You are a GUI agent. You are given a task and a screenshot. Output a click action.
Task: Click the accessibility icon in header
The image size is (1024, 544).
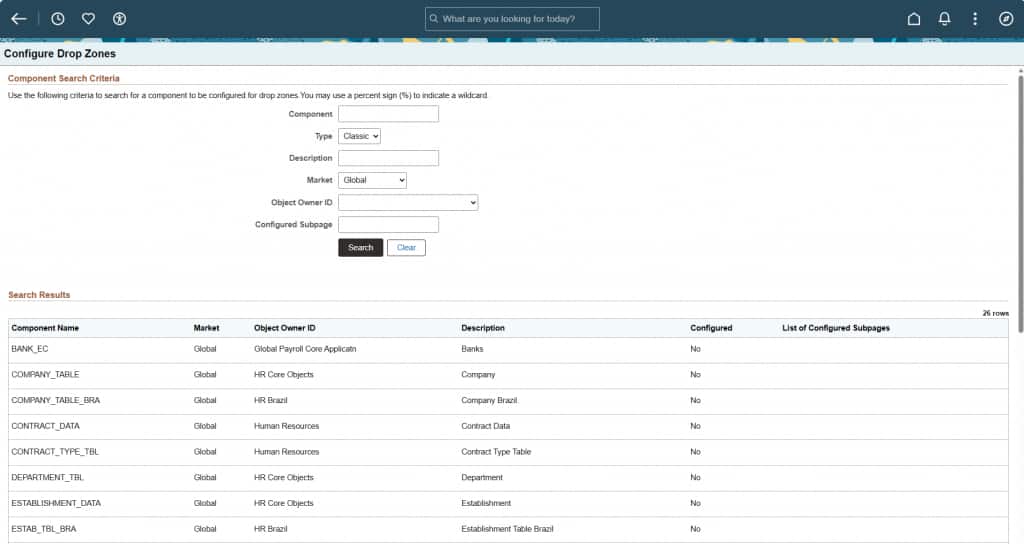[x=119, y=19]
